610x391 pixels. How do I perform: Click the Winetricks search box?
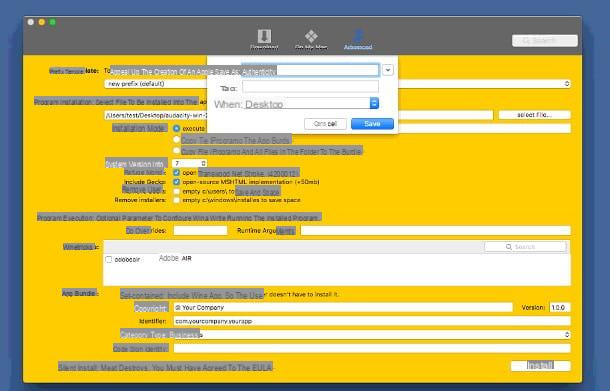[525, 247]
